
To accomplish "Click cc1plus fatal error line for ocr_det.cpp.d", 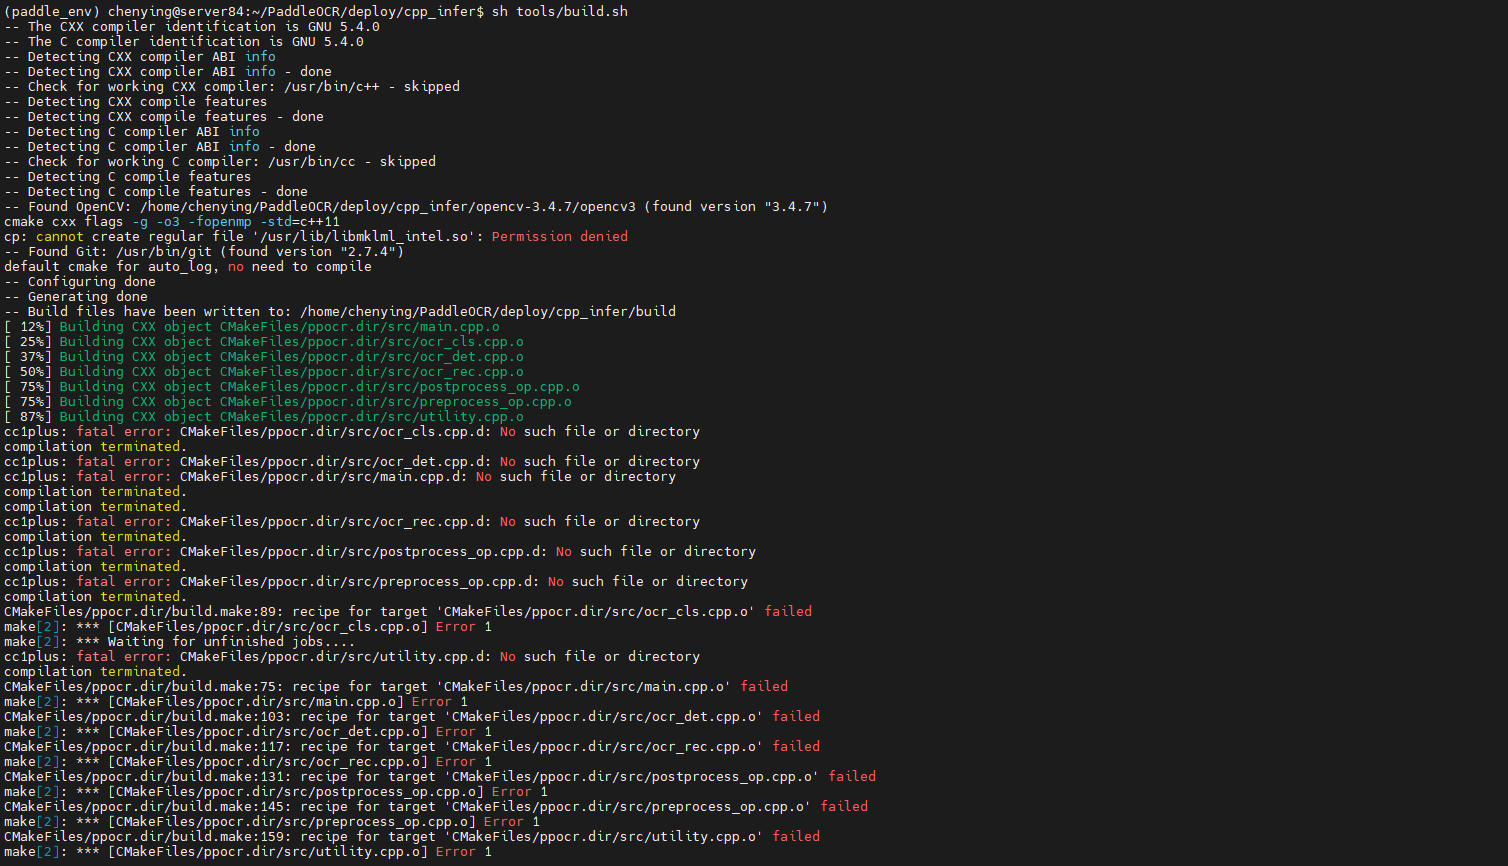I will tap(352, 461).
